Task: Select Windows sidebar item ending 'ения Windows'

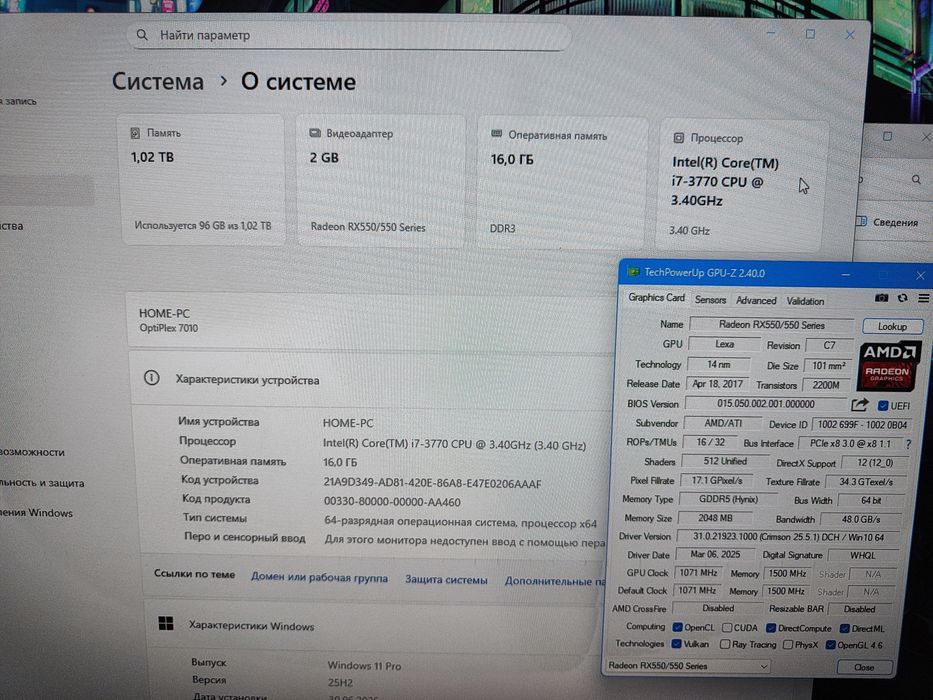Action: coord(36,512)
